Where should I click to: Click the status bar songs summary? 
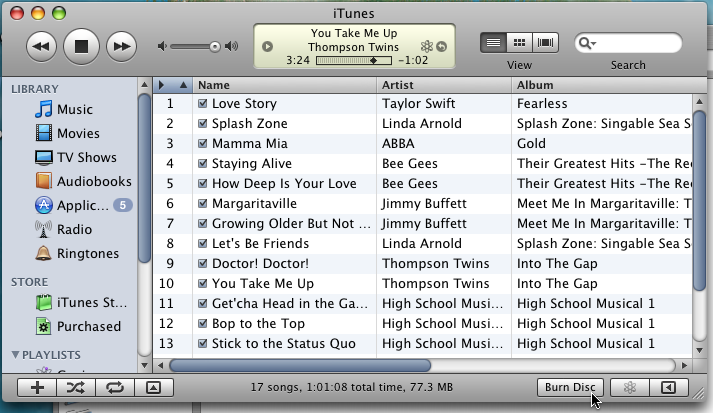coord(352,388)
